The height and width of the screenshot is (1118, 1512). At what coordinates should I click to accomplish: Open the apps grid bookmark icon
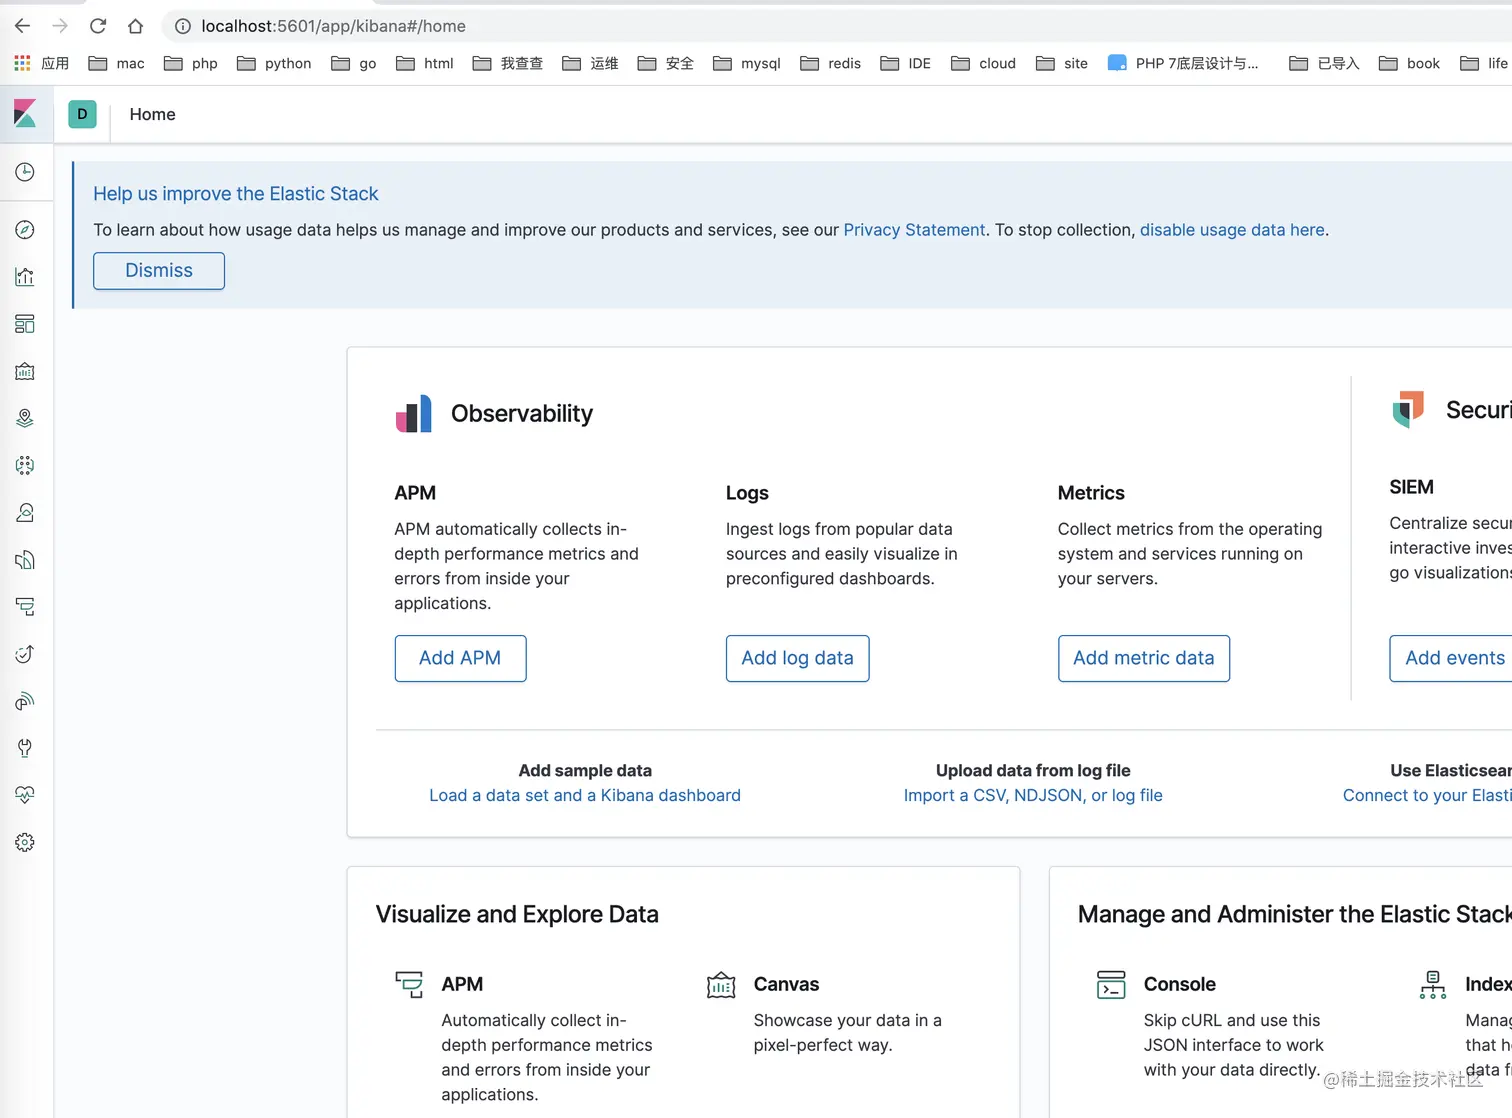coord(22,63)
